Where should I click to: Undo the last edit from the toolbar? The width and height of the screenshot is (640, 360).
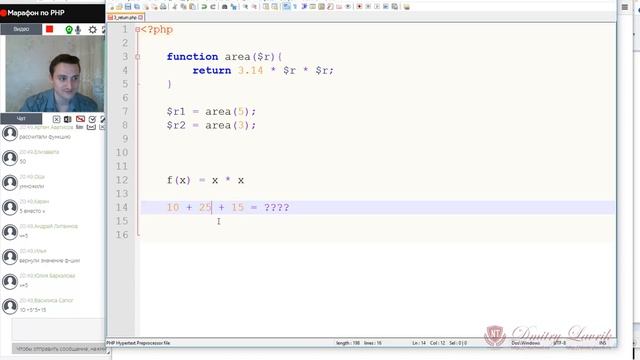point(204,7)
